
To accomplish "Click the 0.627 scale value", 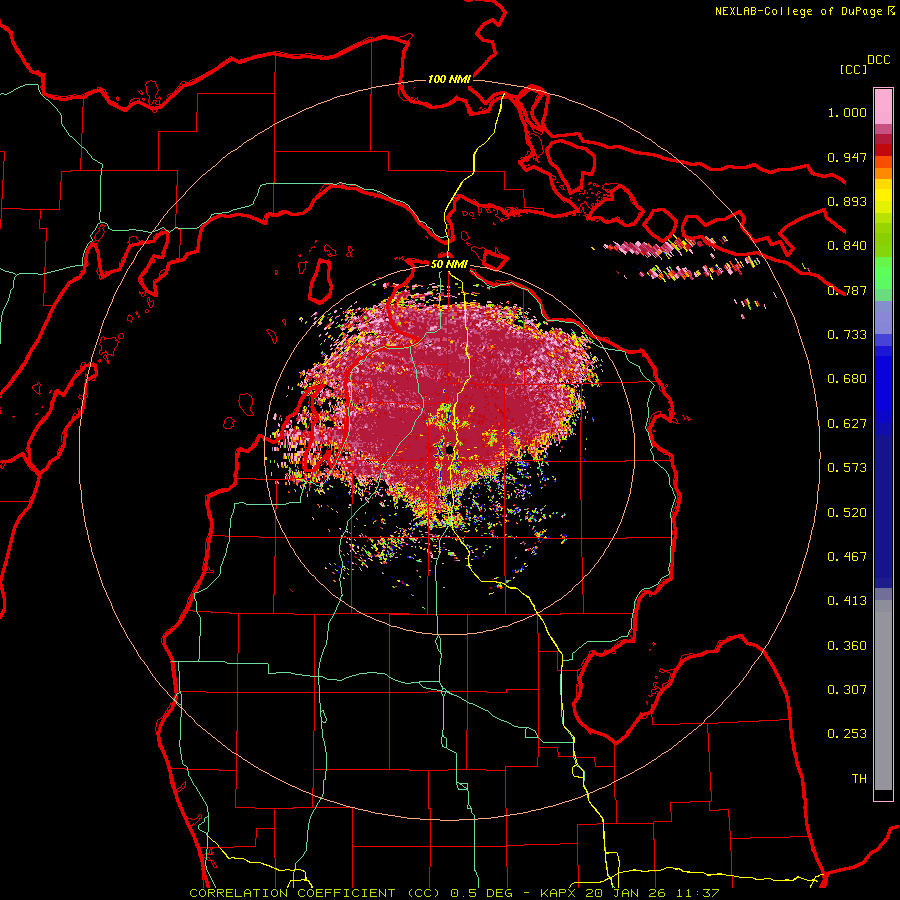I will (x=847, y=424).
